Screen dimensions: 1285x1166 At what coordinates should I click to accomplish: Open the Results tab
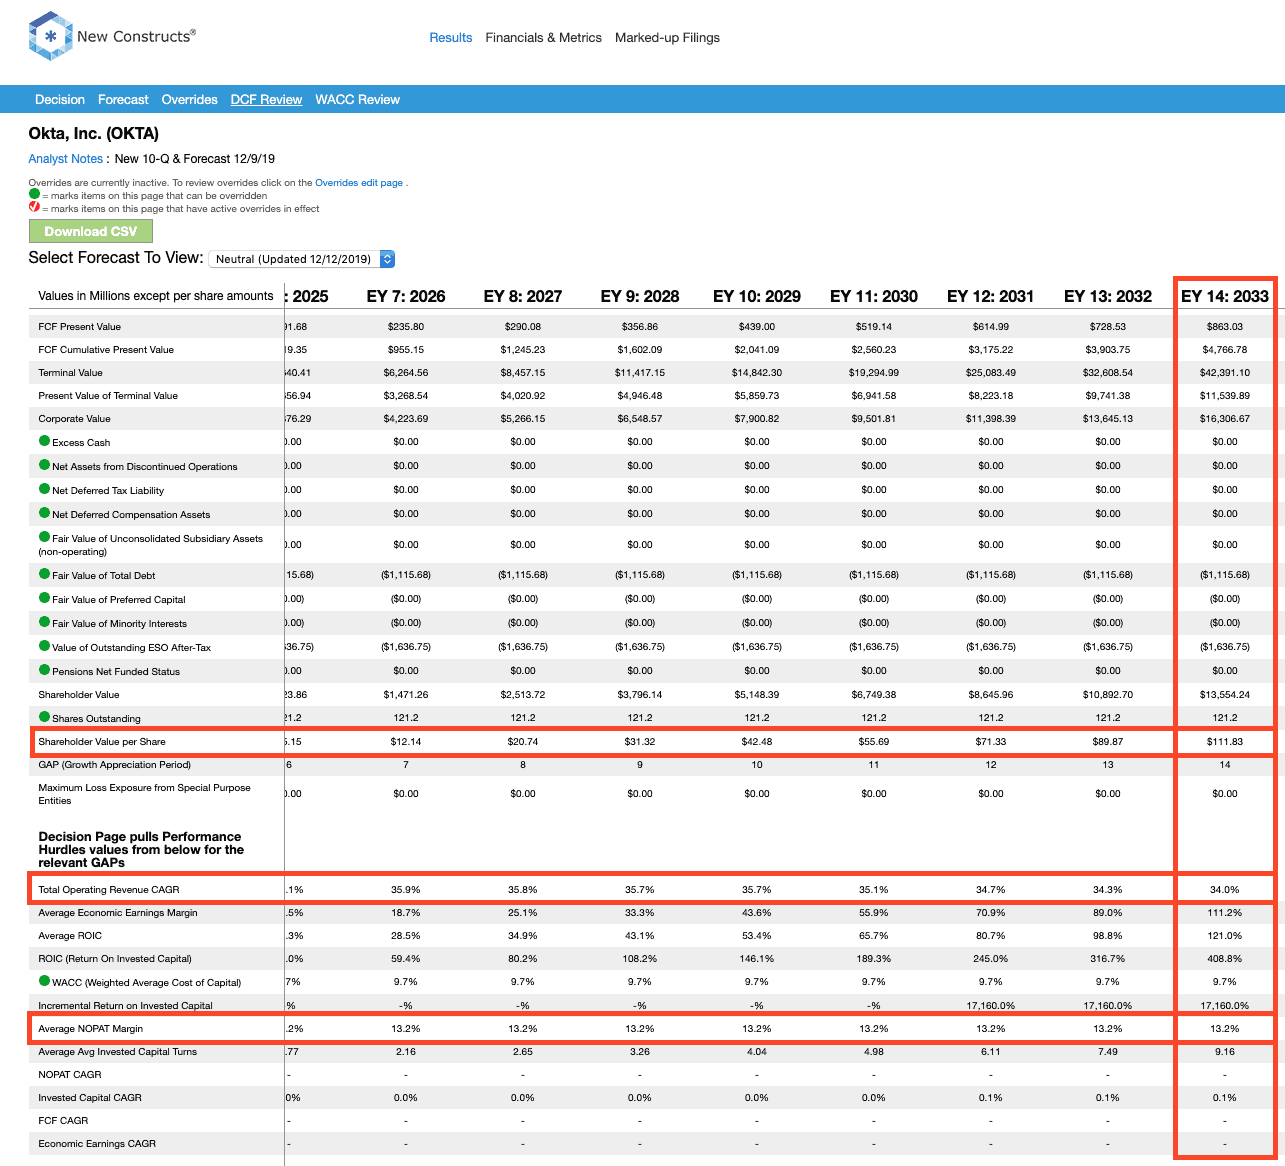coord(451,38)
